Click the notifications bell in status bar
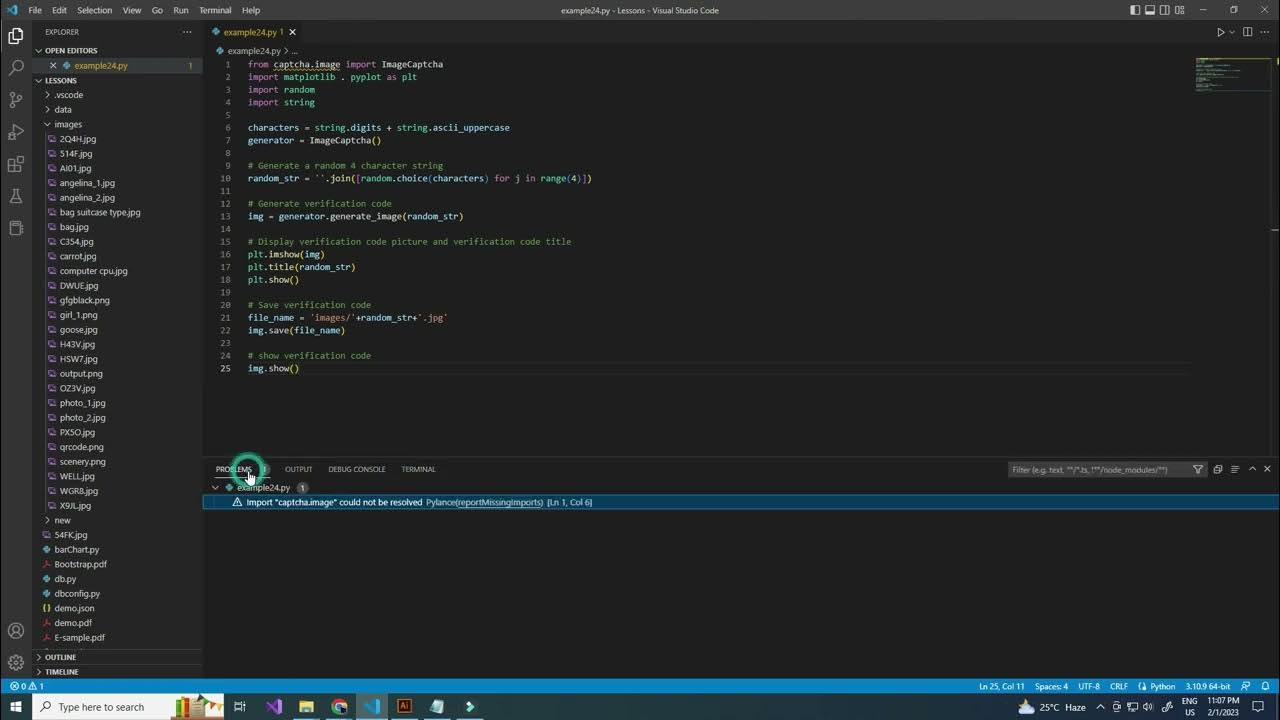The image size is (1280, 720). [1265, 687]
